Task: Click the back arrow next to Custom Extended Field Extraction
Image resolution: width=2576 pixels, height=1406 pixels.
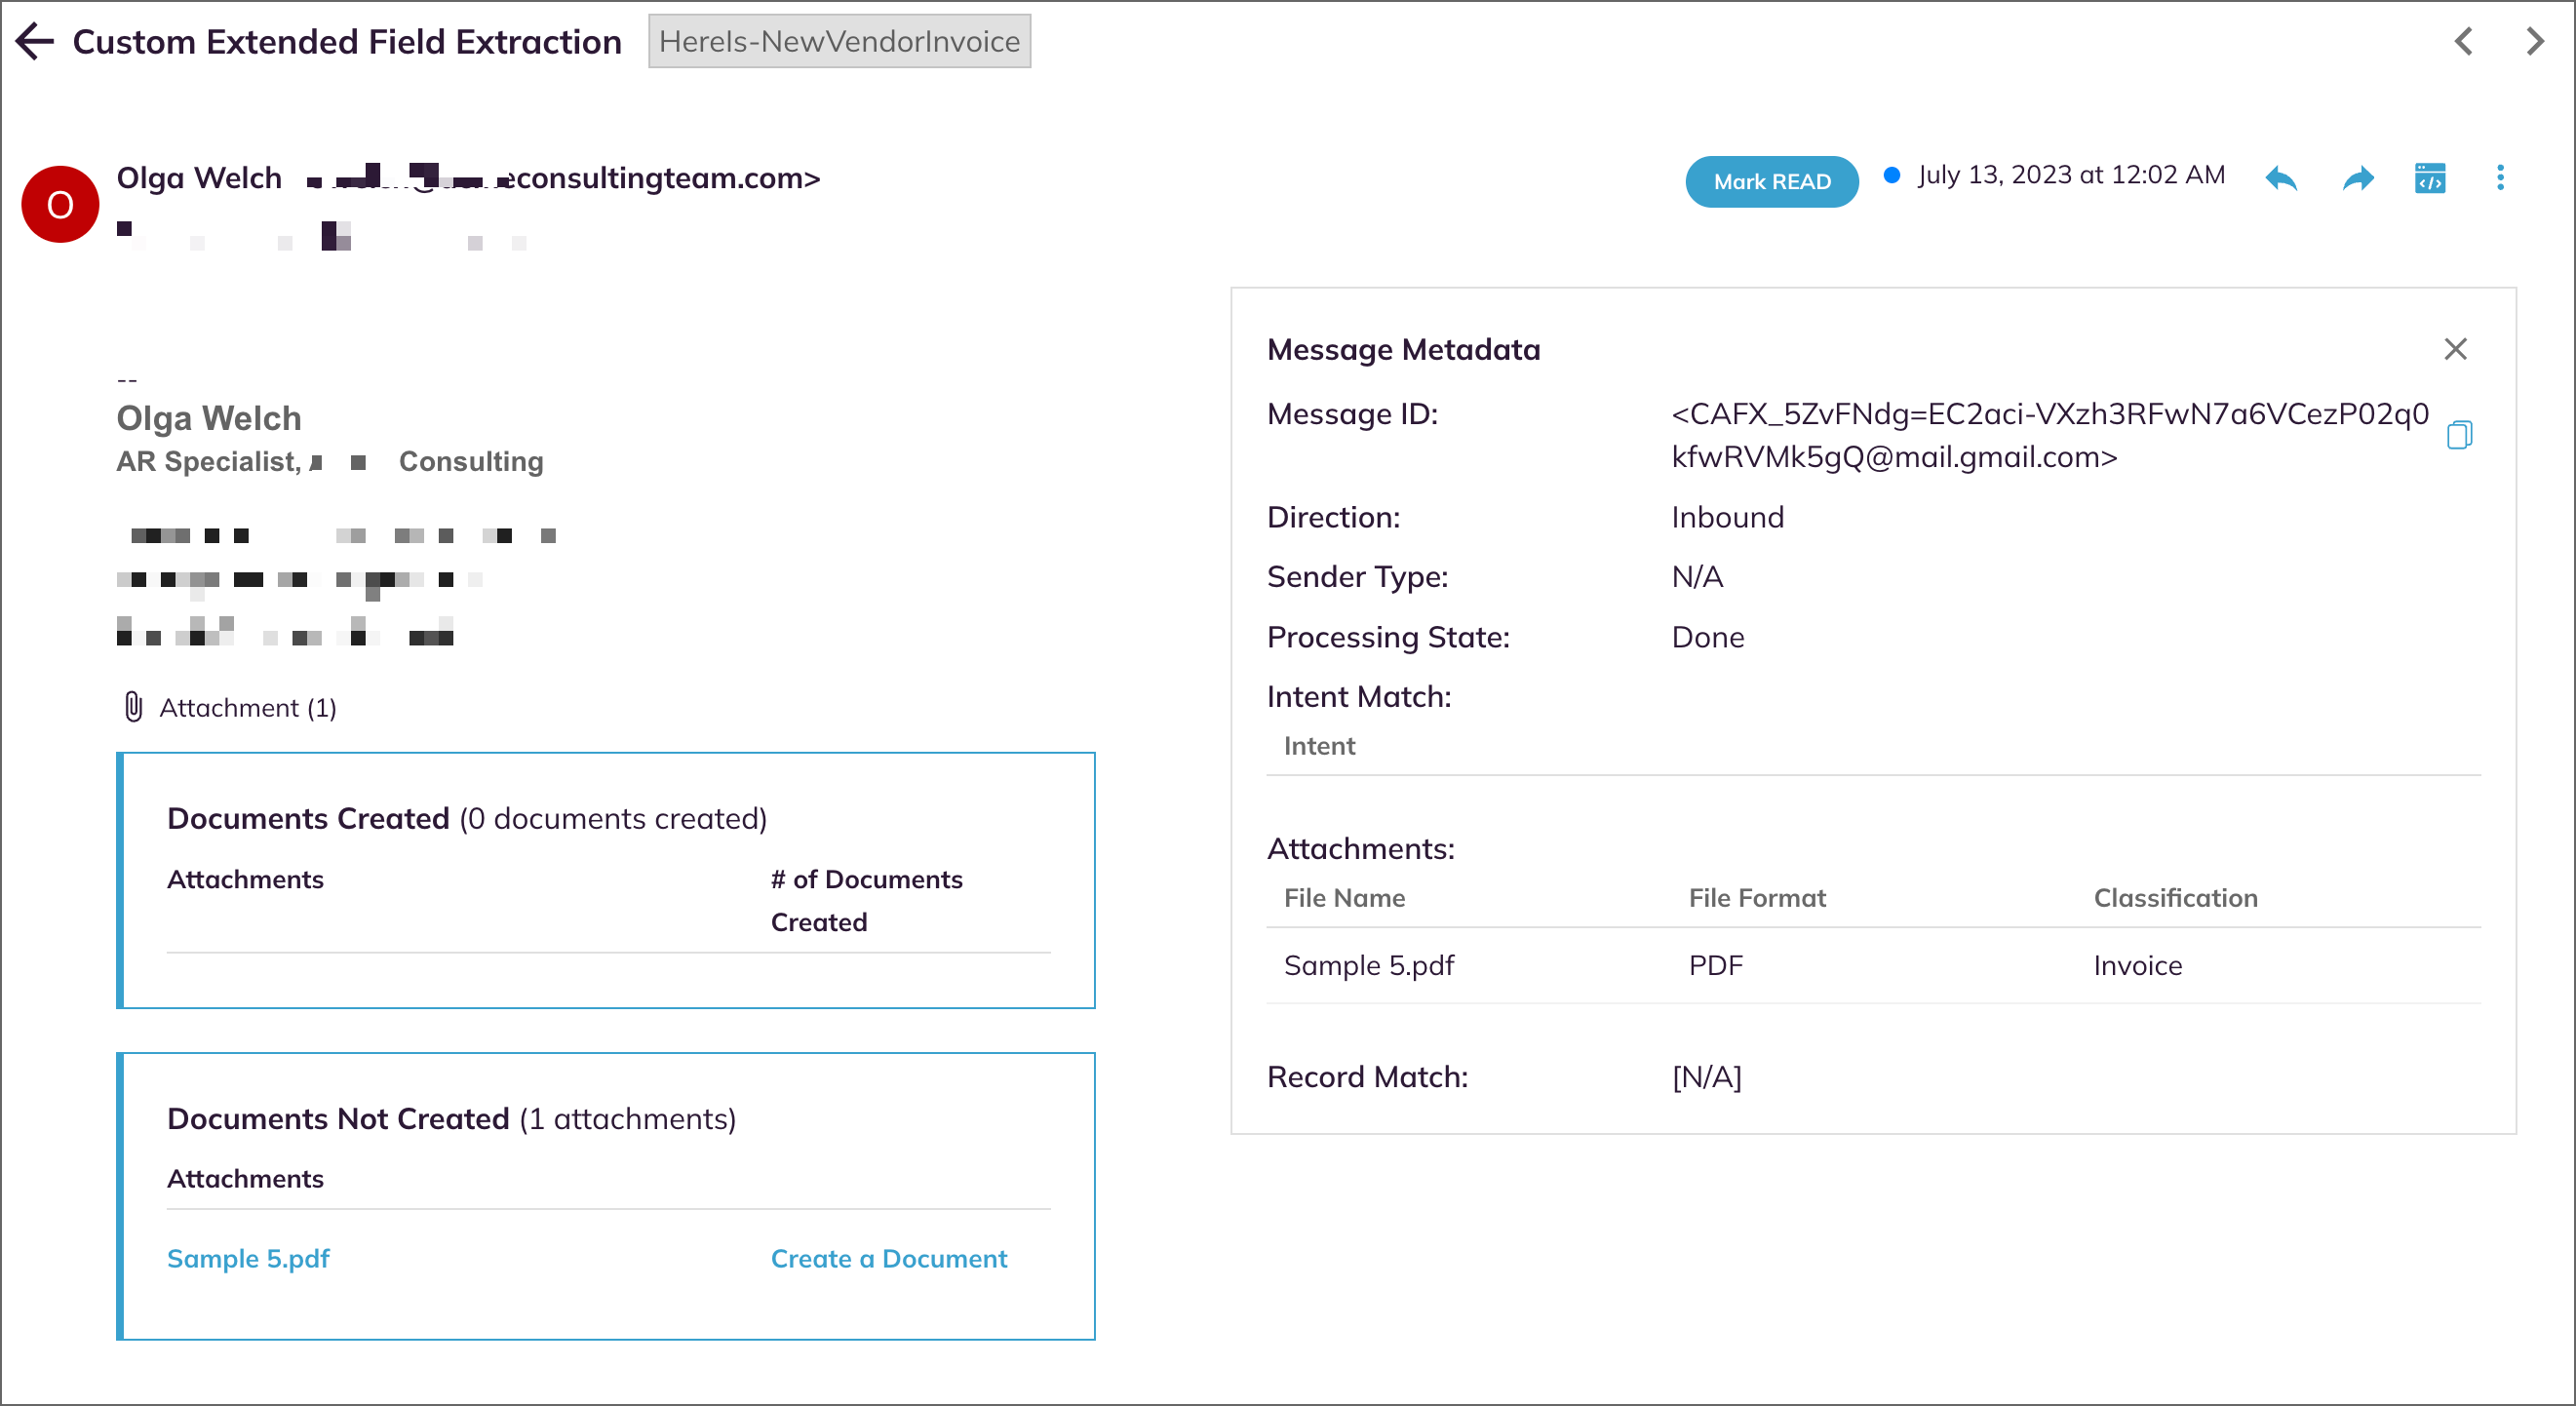Action: 34,41
